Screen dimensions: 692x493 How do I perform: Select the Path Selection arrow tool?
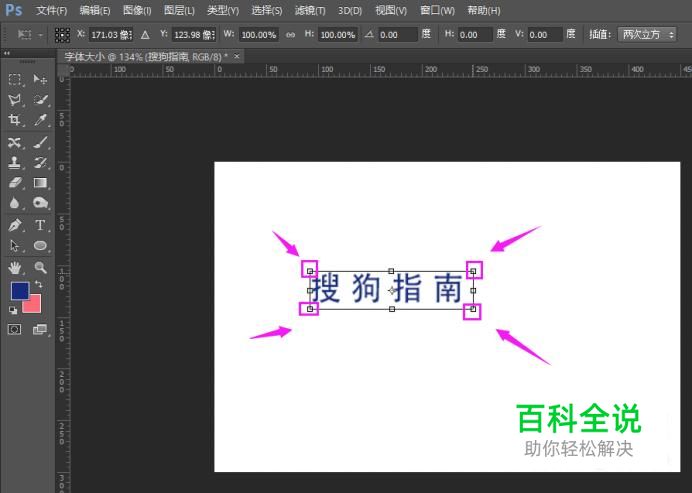(x=15, y=245)
